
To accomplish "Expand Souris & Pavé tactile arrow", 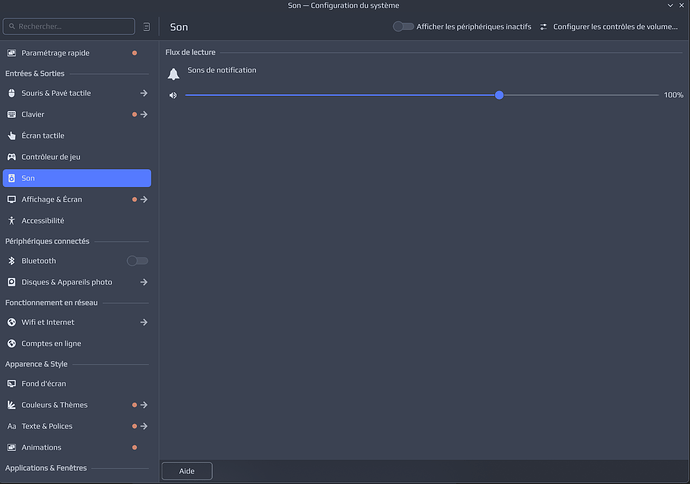I will click(x=144, y=93).
